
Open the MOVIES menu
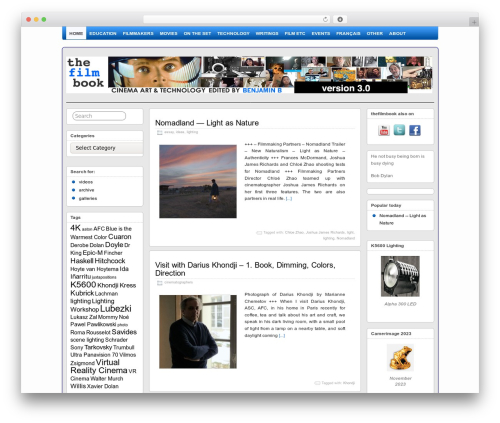[168, 33]
